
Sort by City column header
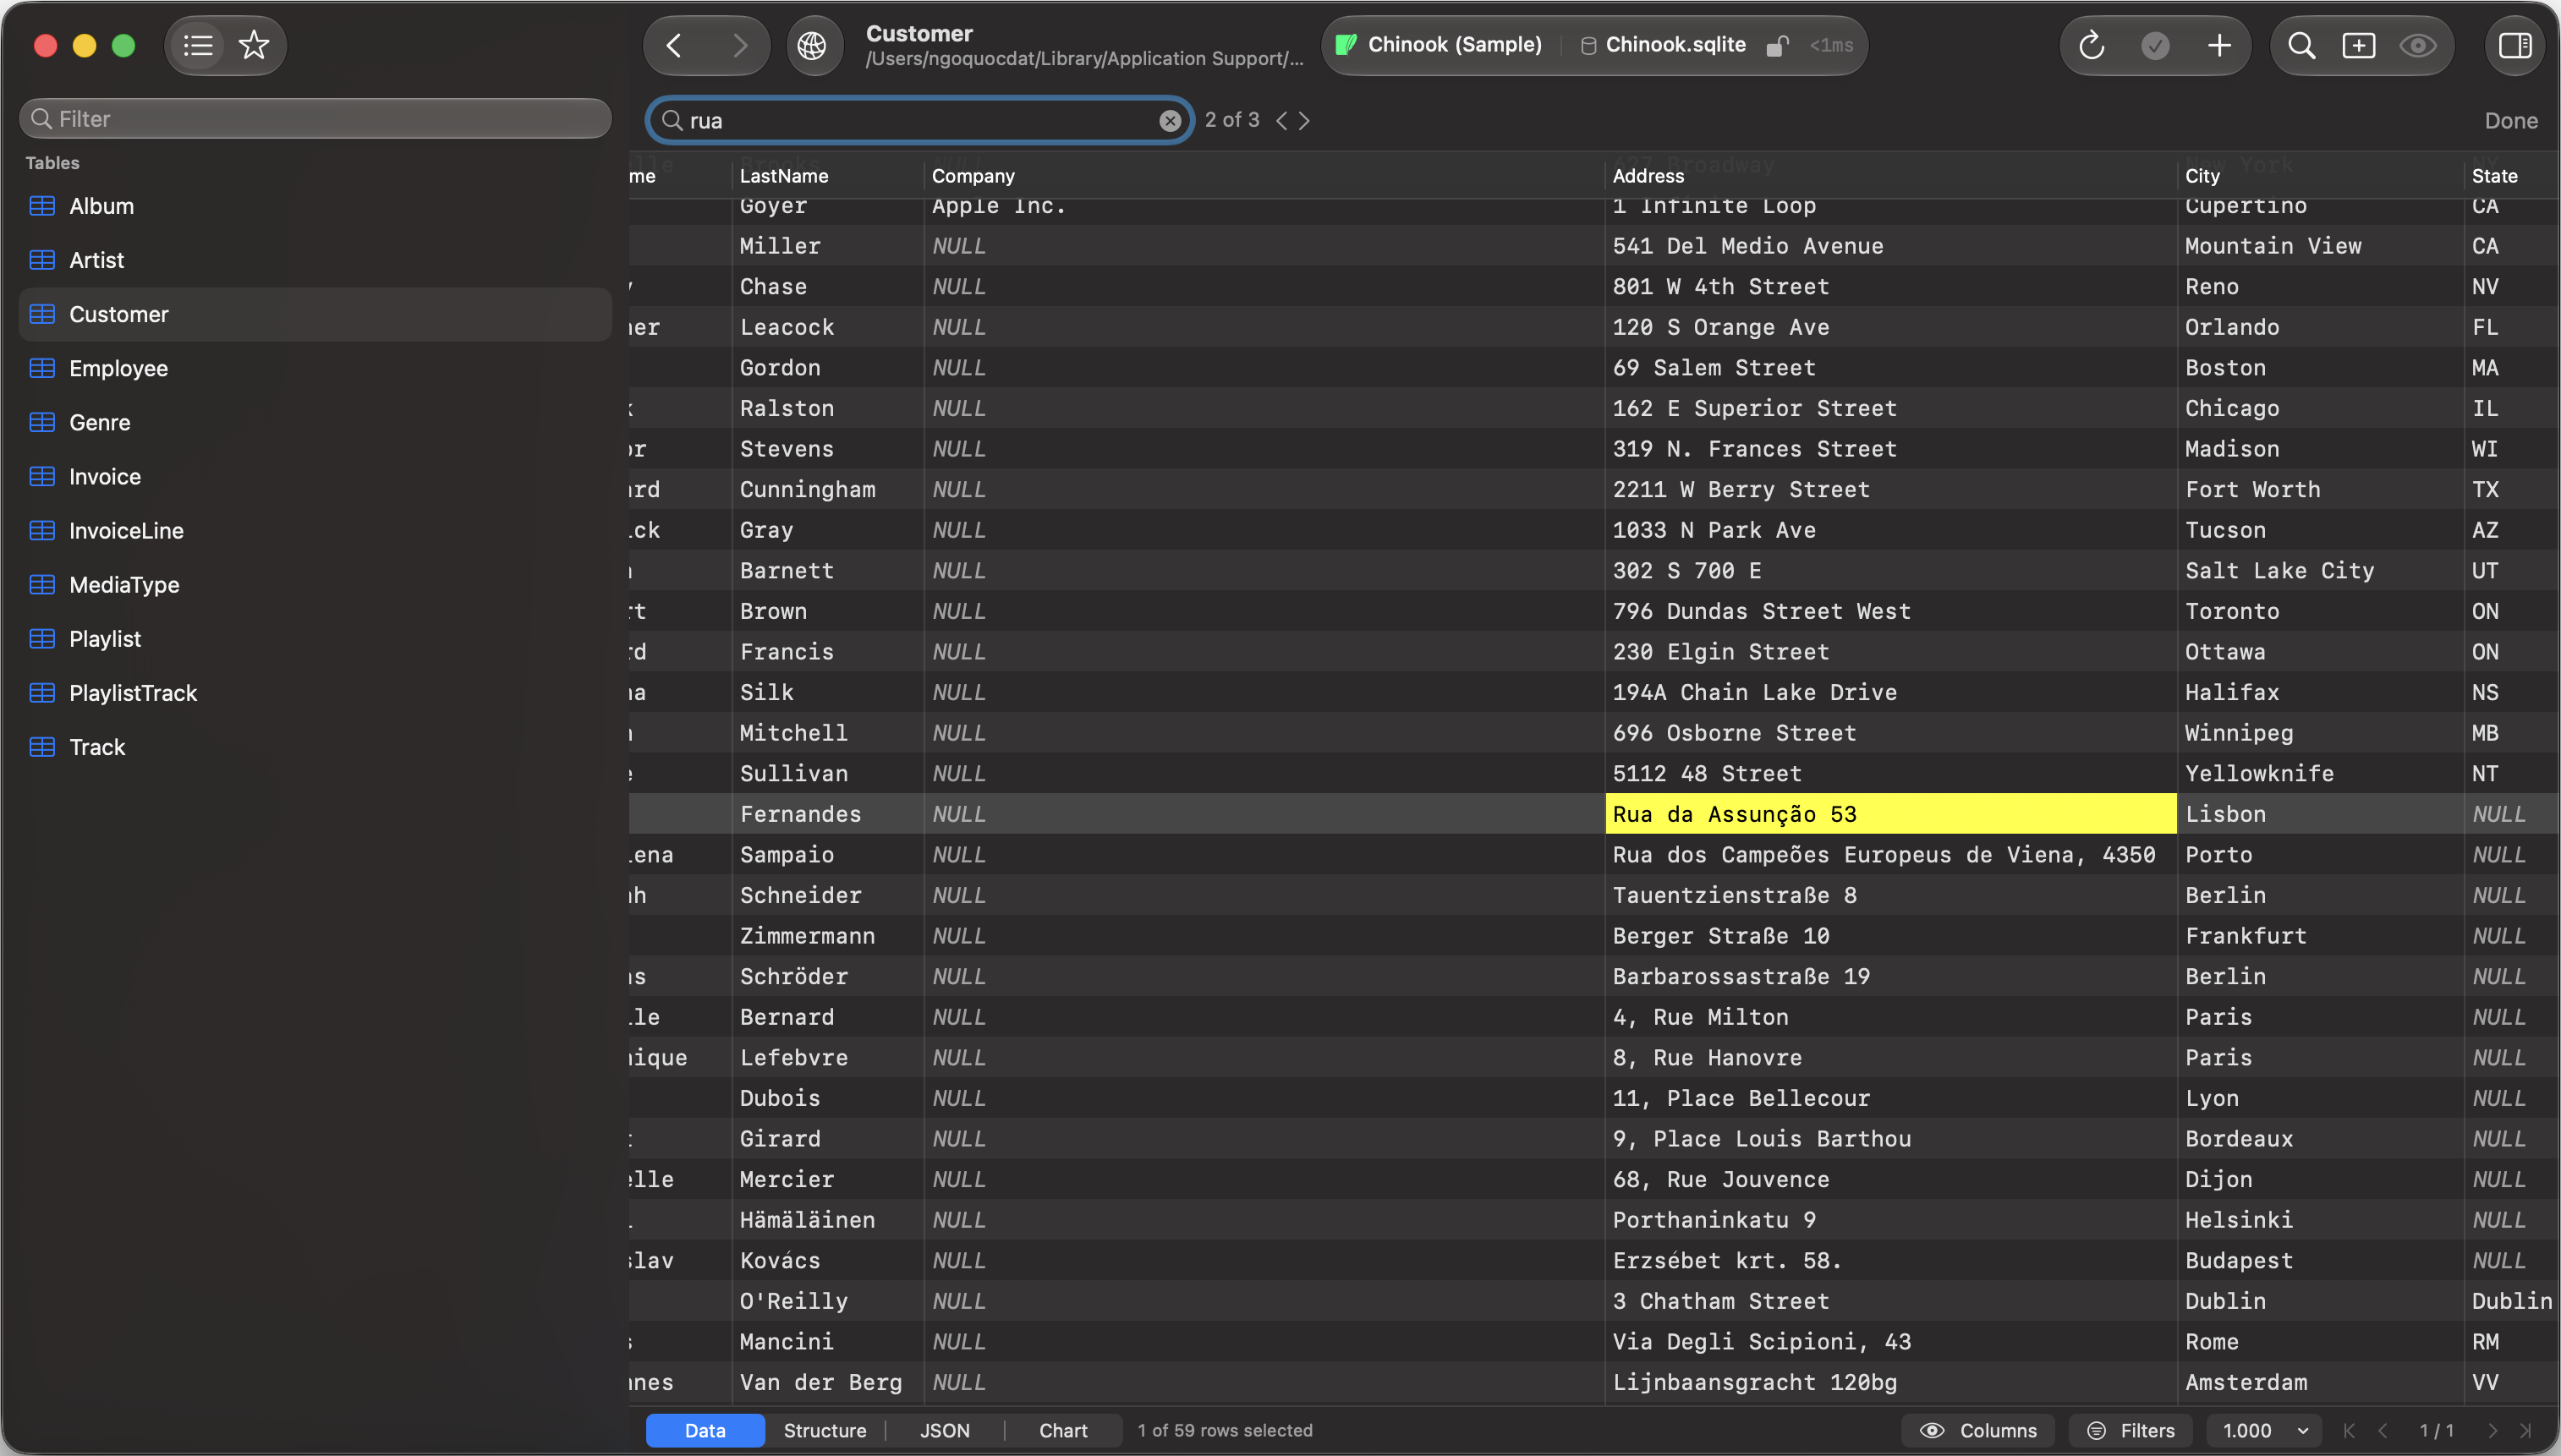[x=2320, y=176]
